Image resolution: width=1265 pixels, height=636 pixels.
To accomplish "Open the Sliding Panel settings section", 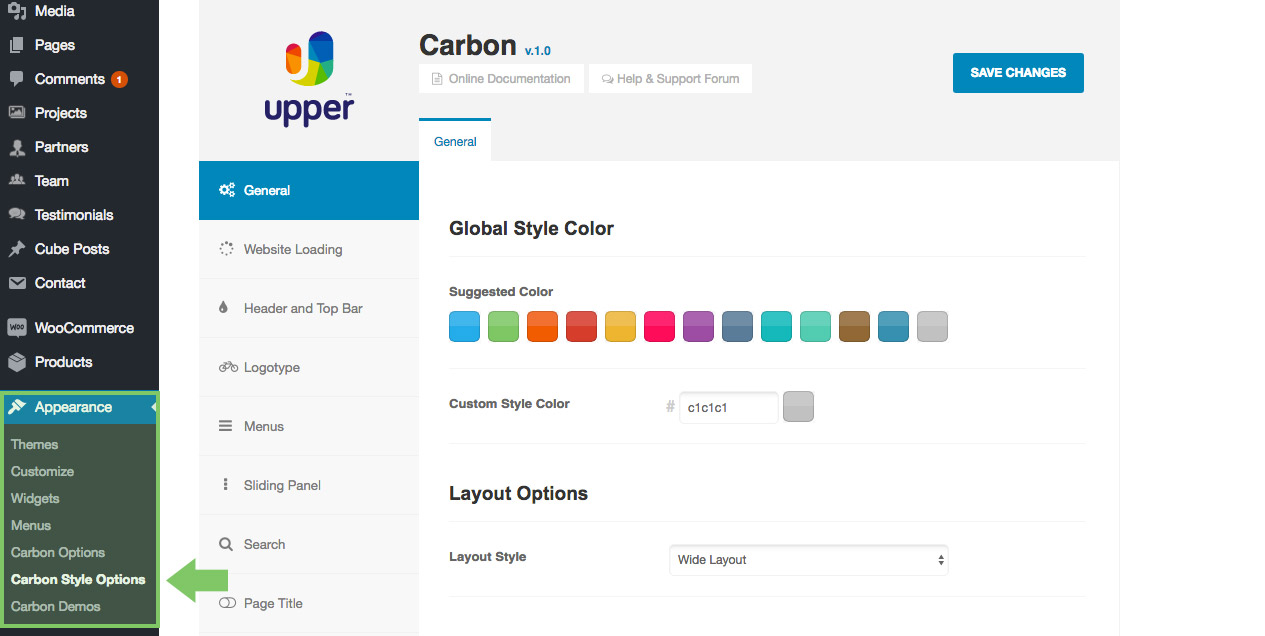I will pyautogui.click(x=282, y=485).
